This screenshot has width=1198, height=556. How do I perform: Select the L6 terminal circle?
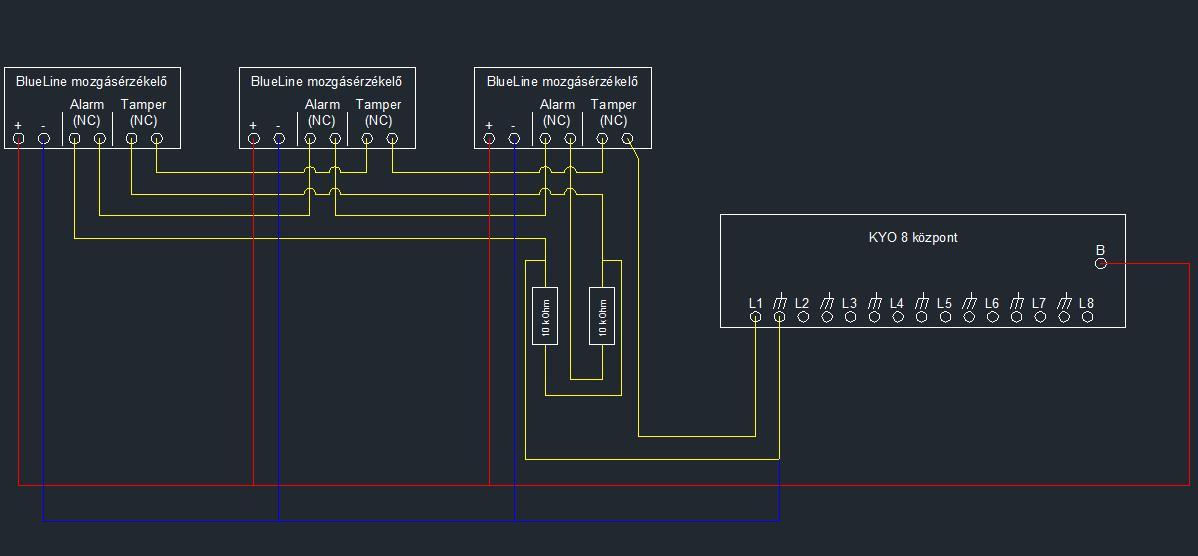point(992,316)
